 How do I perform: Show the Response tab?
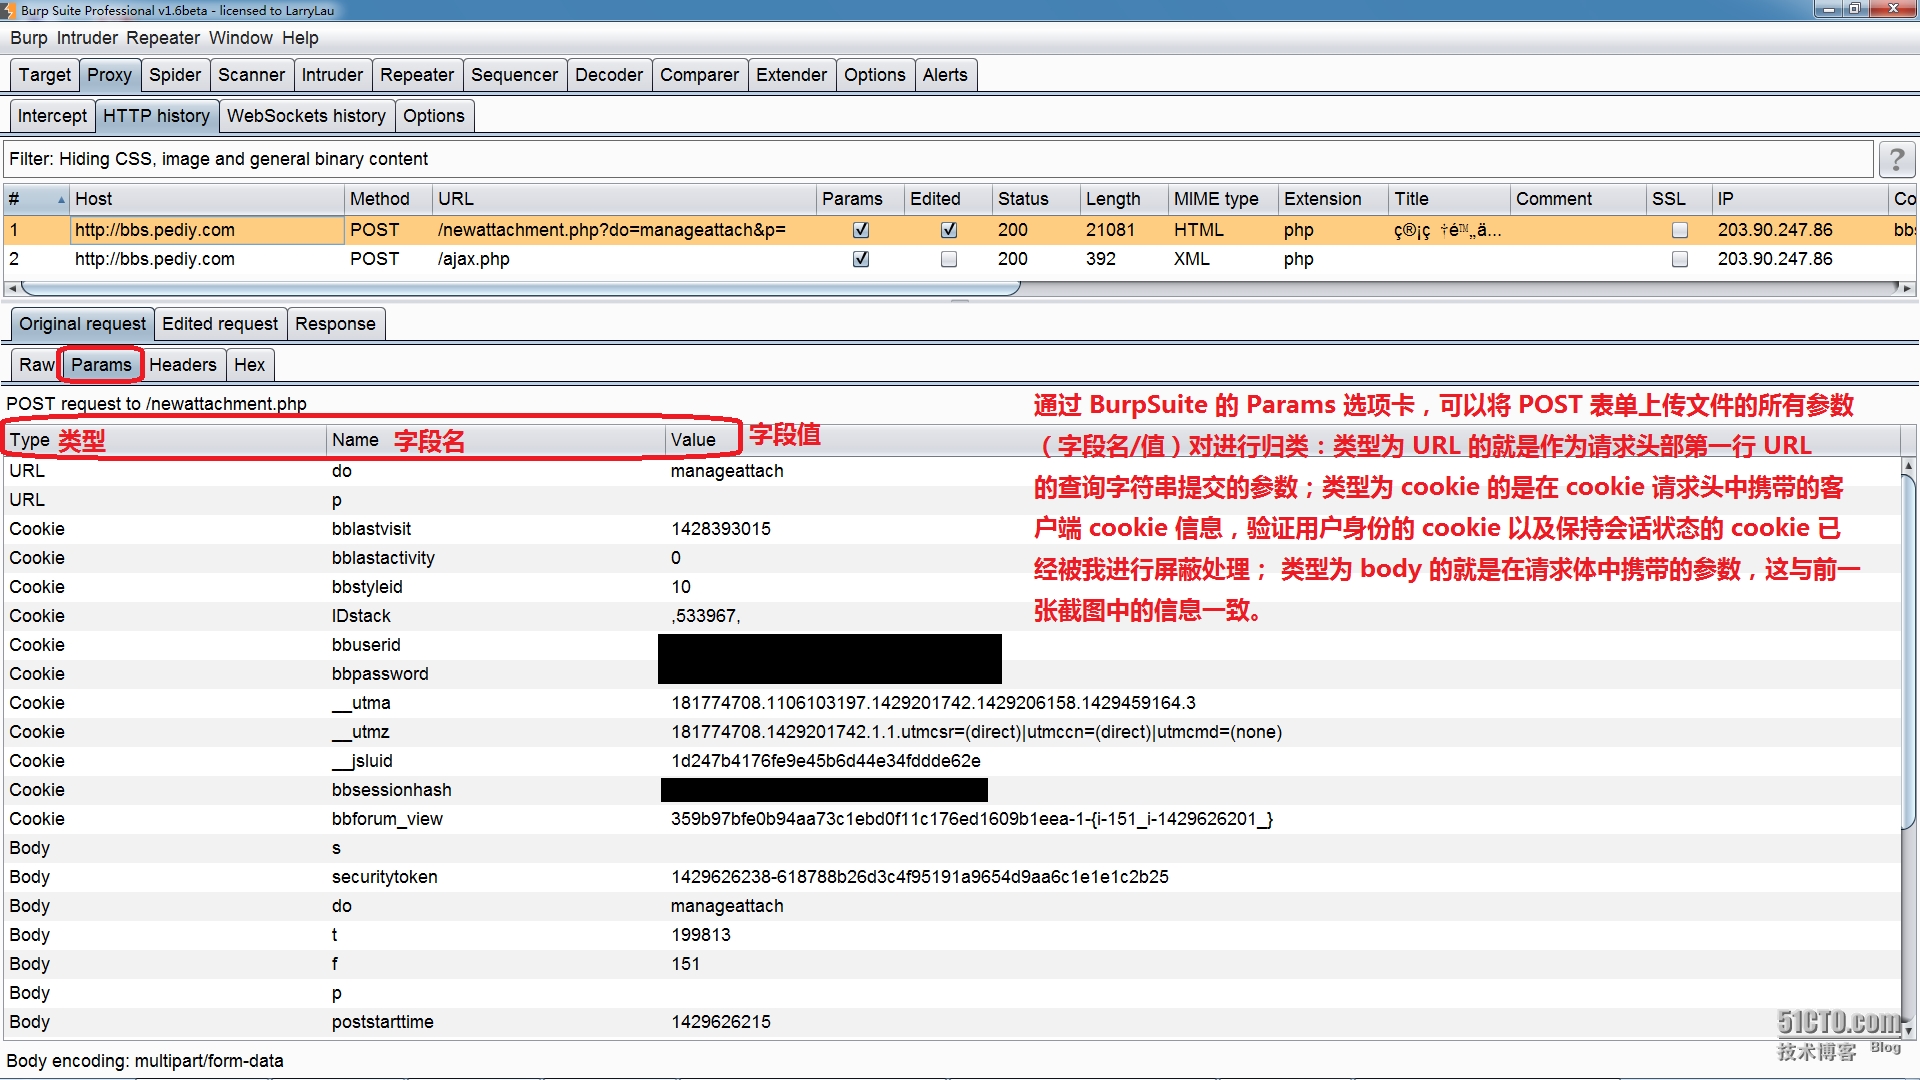[335, 324]
